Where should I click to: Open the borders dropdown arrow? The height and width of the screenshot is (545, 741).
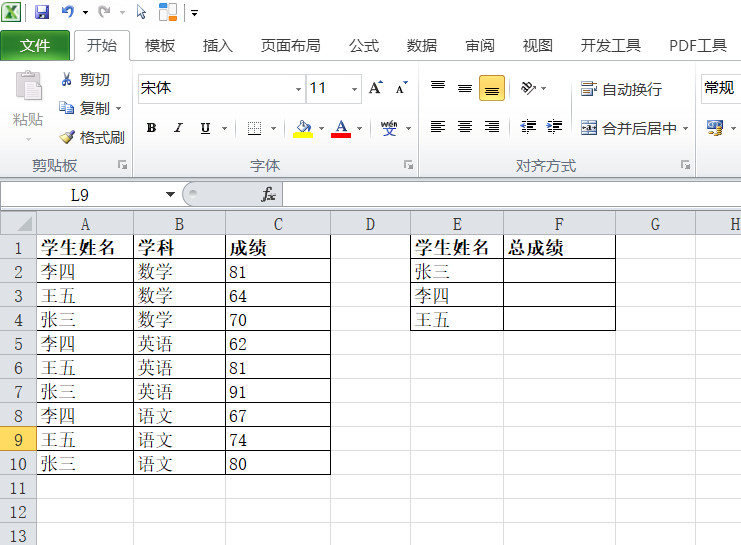point(273,128)
